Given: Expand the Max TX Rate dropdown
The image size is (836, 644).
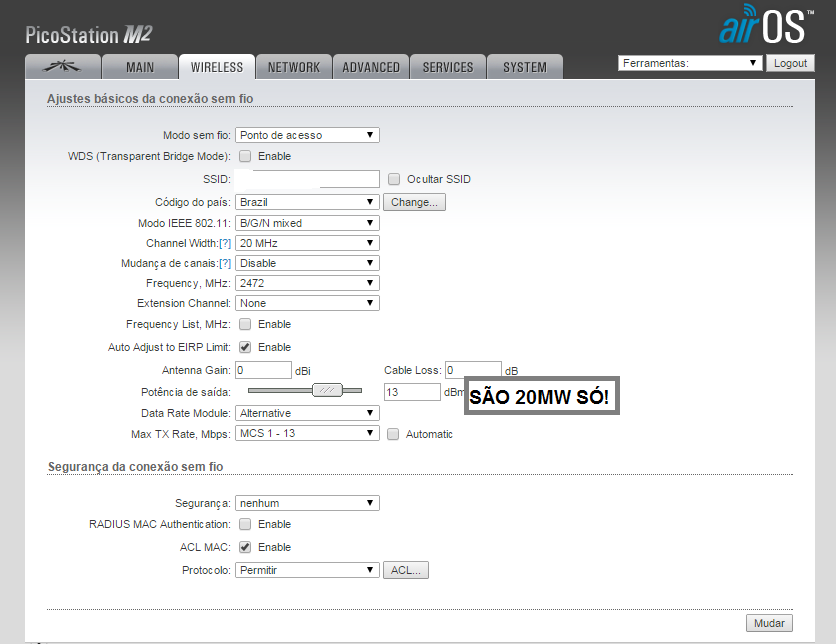Looking at the screenshot, I should (307, 433).
